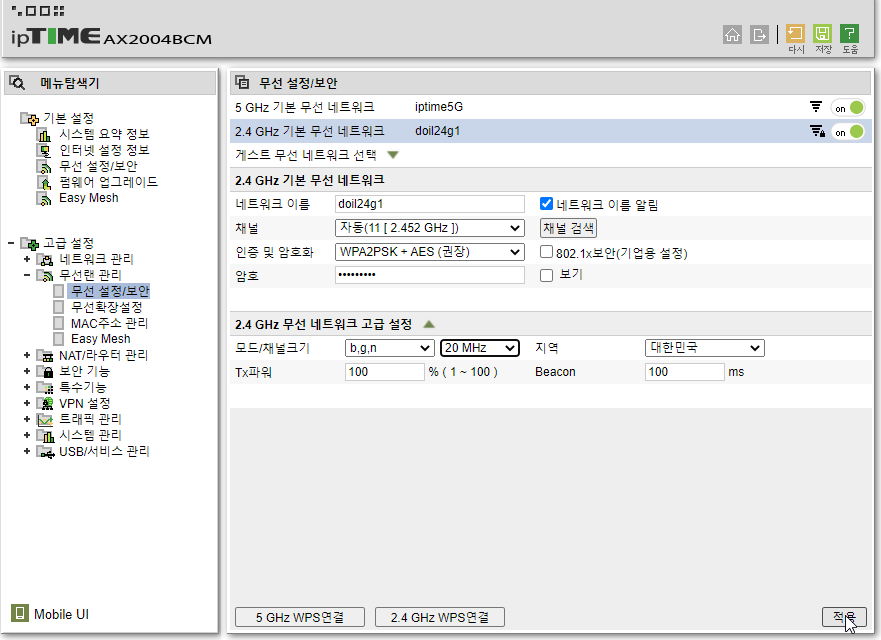Open the 지역 대한민국 dropdown
The image size is (881, 640).
point(705,348)
